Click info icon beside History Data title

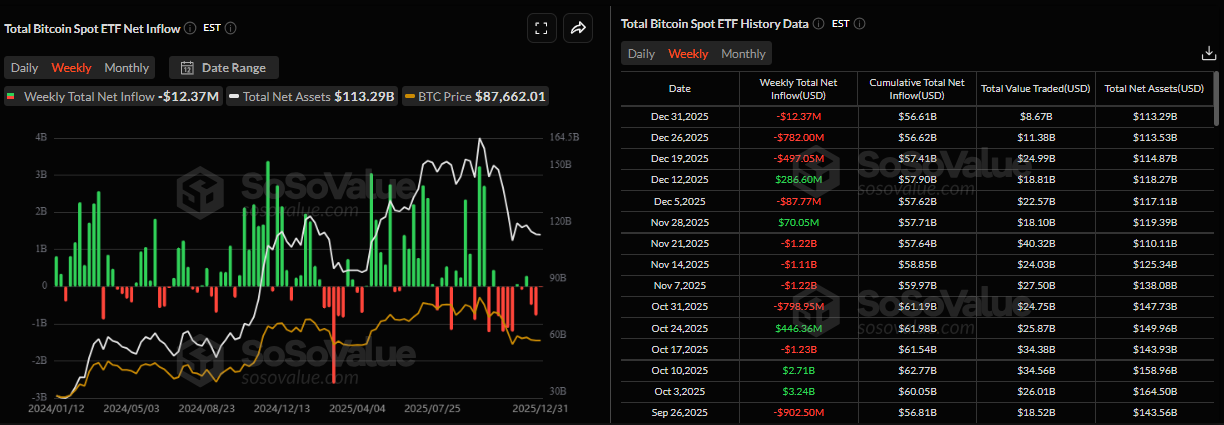click(818, 23)
